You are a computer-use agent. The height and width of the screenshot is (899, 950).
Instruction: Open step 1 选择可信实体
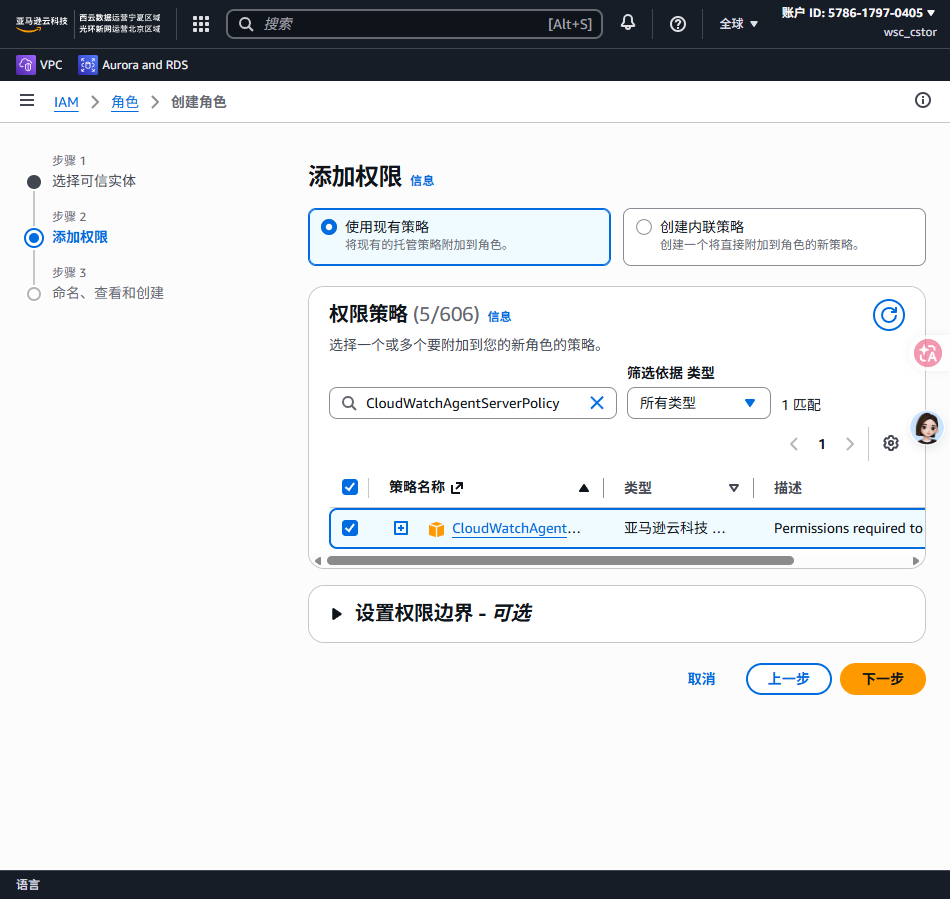93,181
